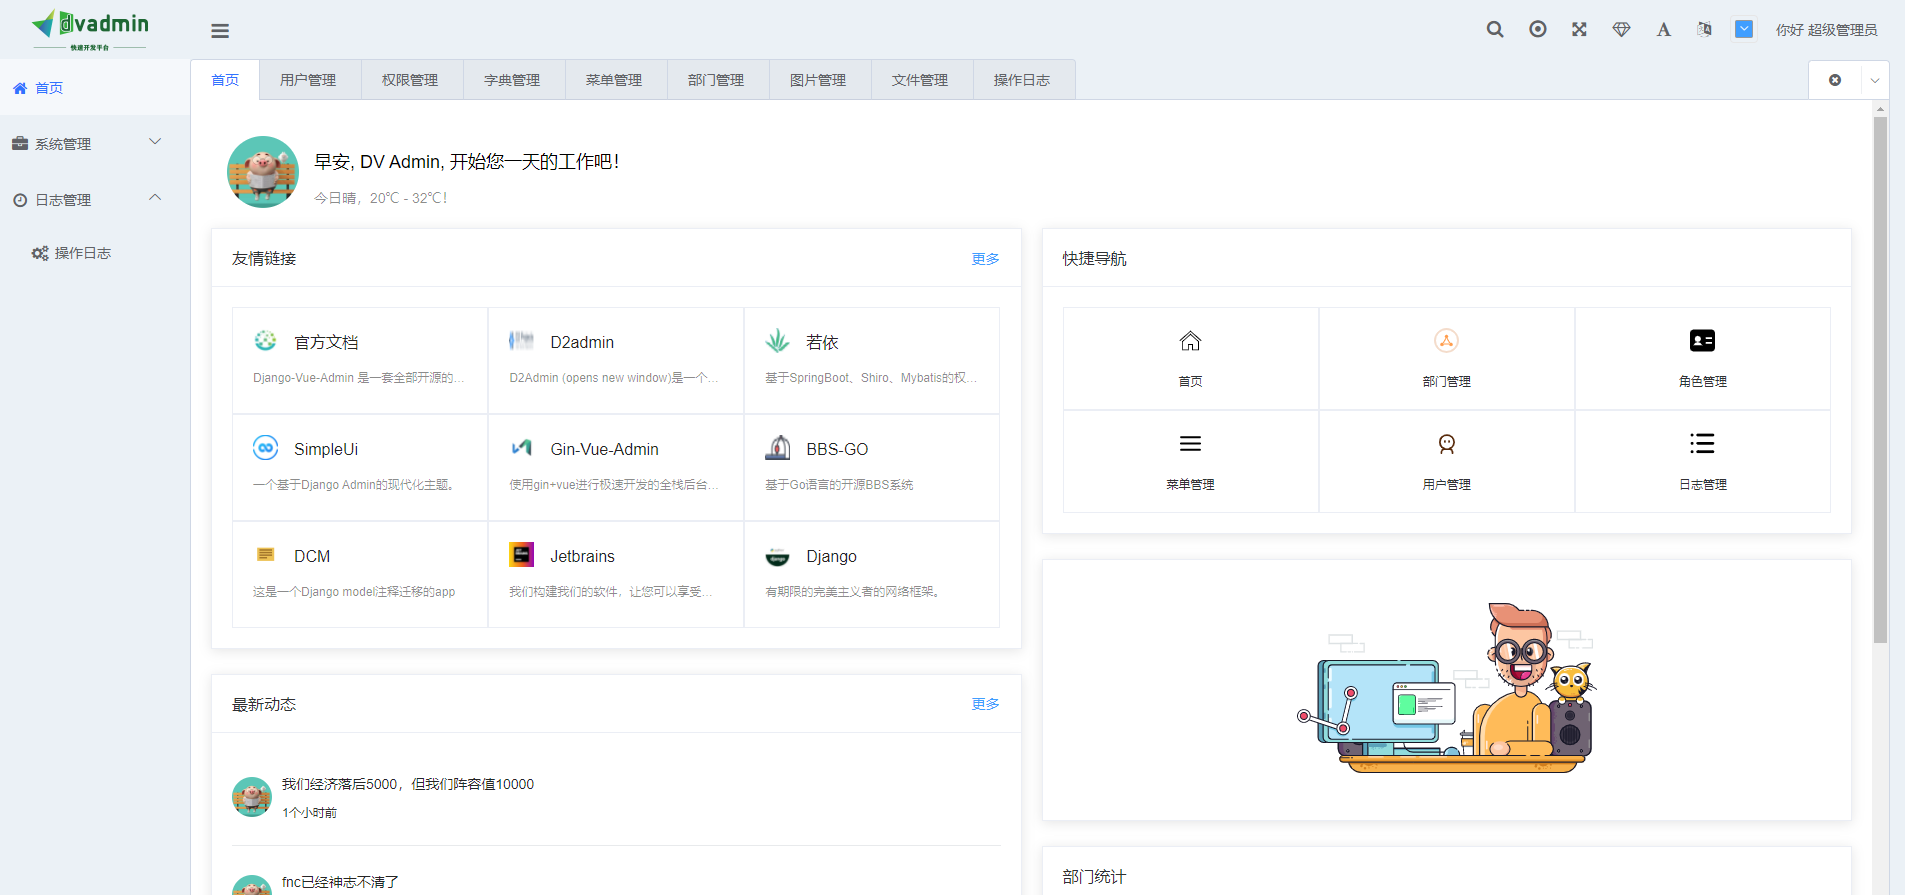Go to 首页 in the sidebar
The height and width of the screenshot is (895, 1905).
tap(95, 88)
